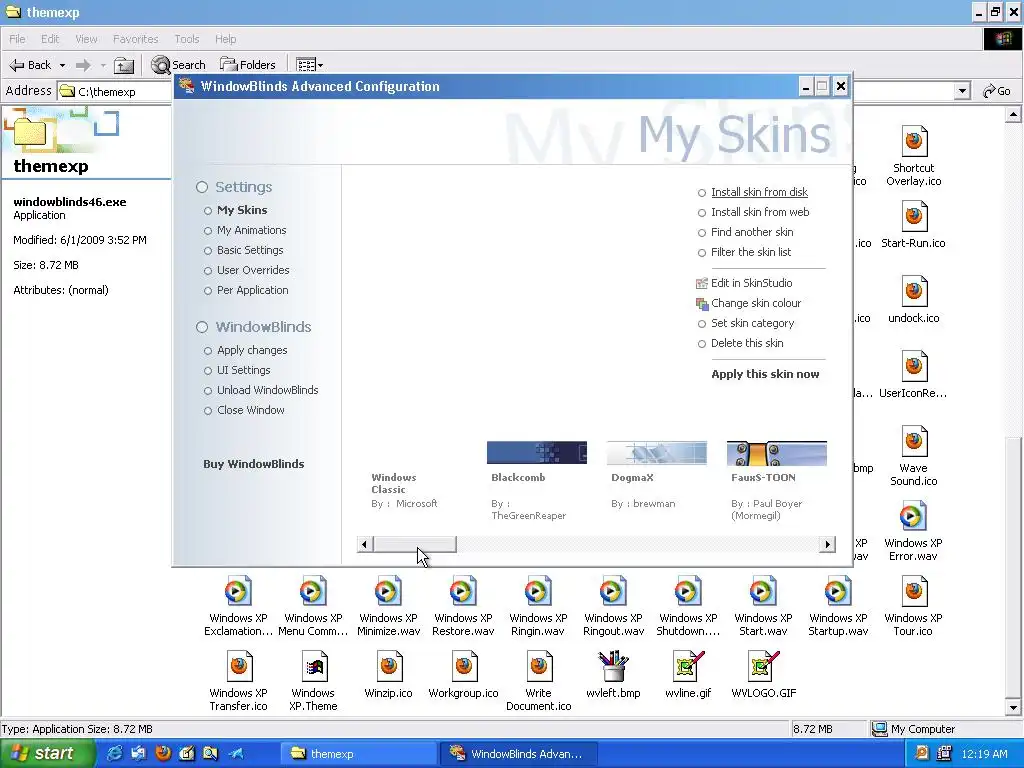Open the Edit menu
Screen dimensions: 1024x768
[x=50, y=39]
